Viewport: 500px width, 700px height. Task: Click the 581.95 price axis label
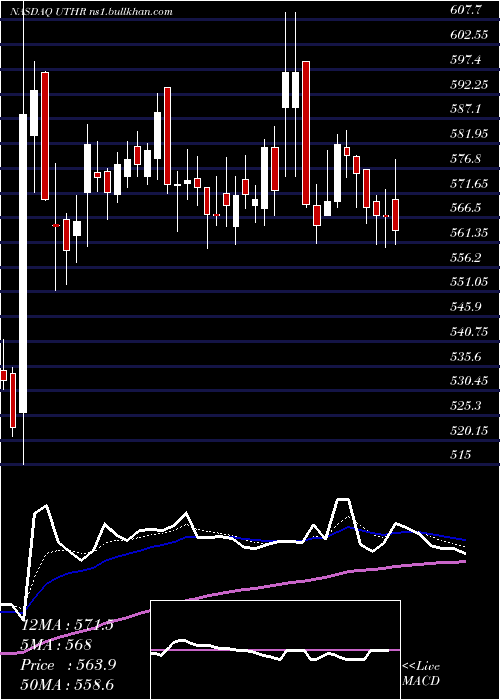coord(469,134)
